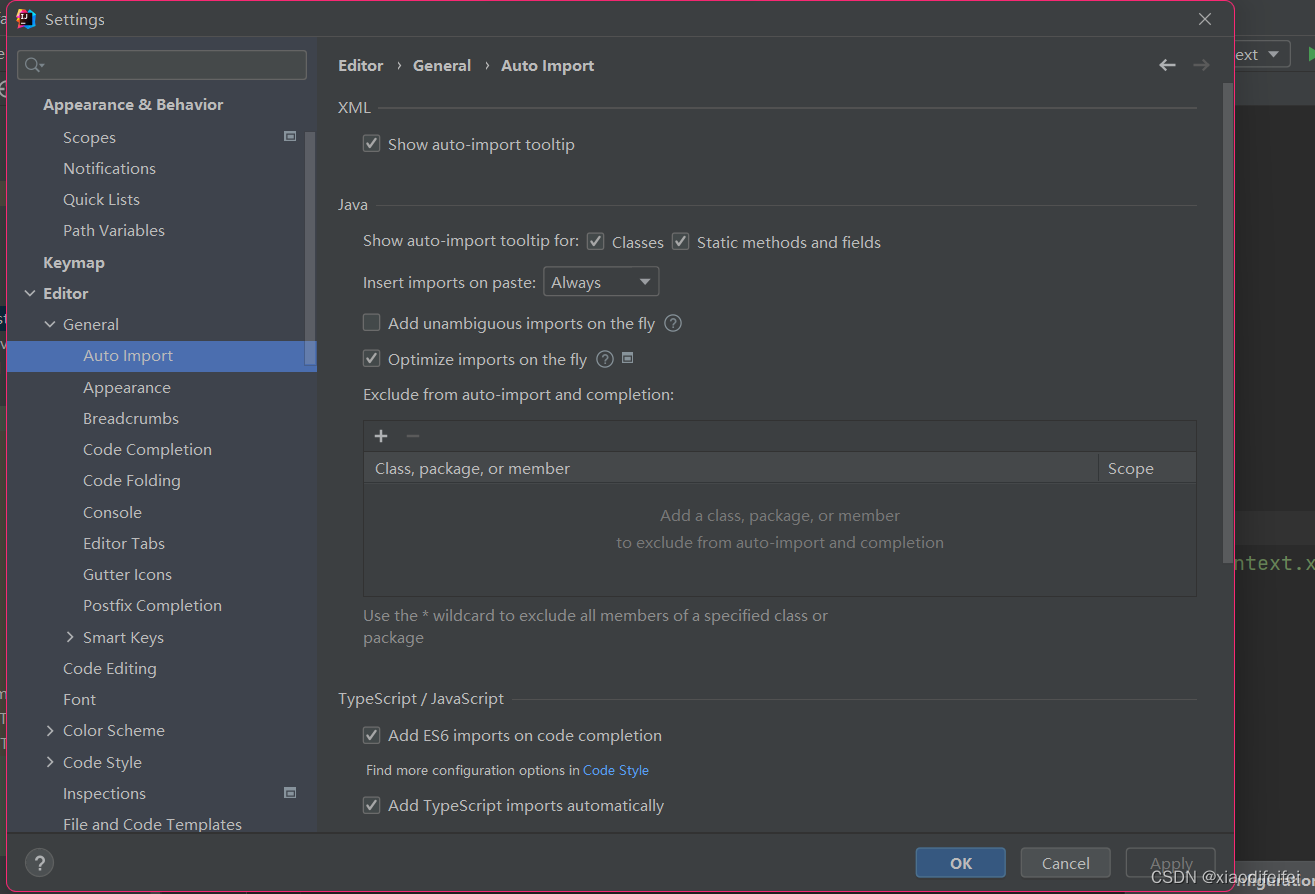Click the Scope column header
The width and height of the screenshot is (1315, 894).
(x=1147, y=468)
